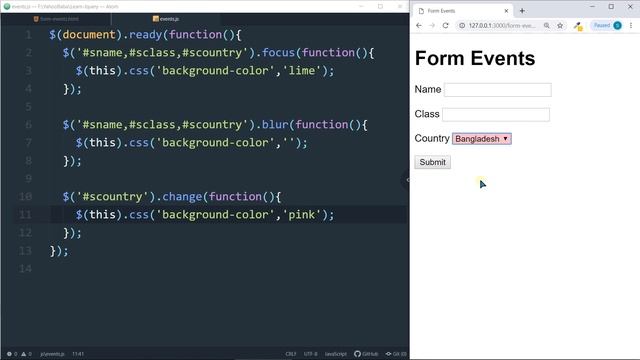The height and width of the screenshot is (360, 640).
Task: Open a new browser tab
Action: 522,11
